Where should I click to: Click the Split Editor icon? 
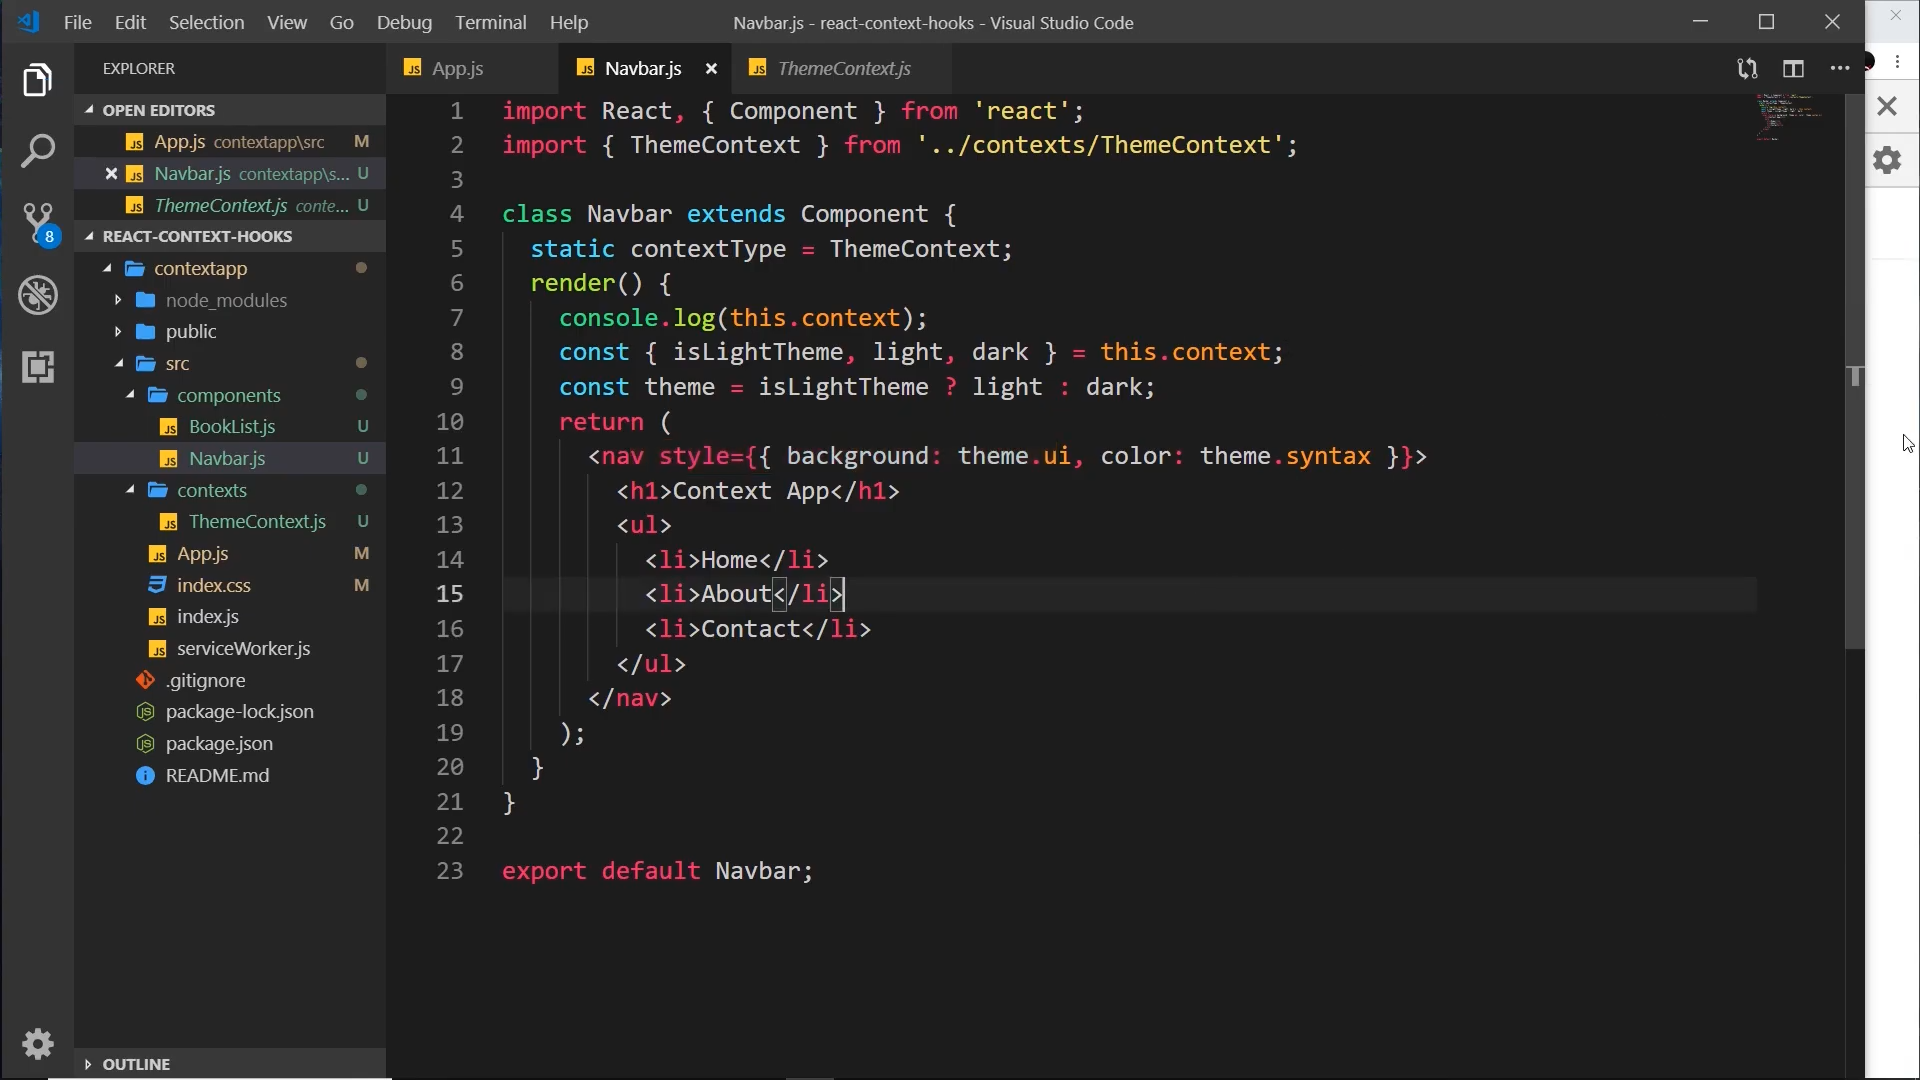point(1793,69)
